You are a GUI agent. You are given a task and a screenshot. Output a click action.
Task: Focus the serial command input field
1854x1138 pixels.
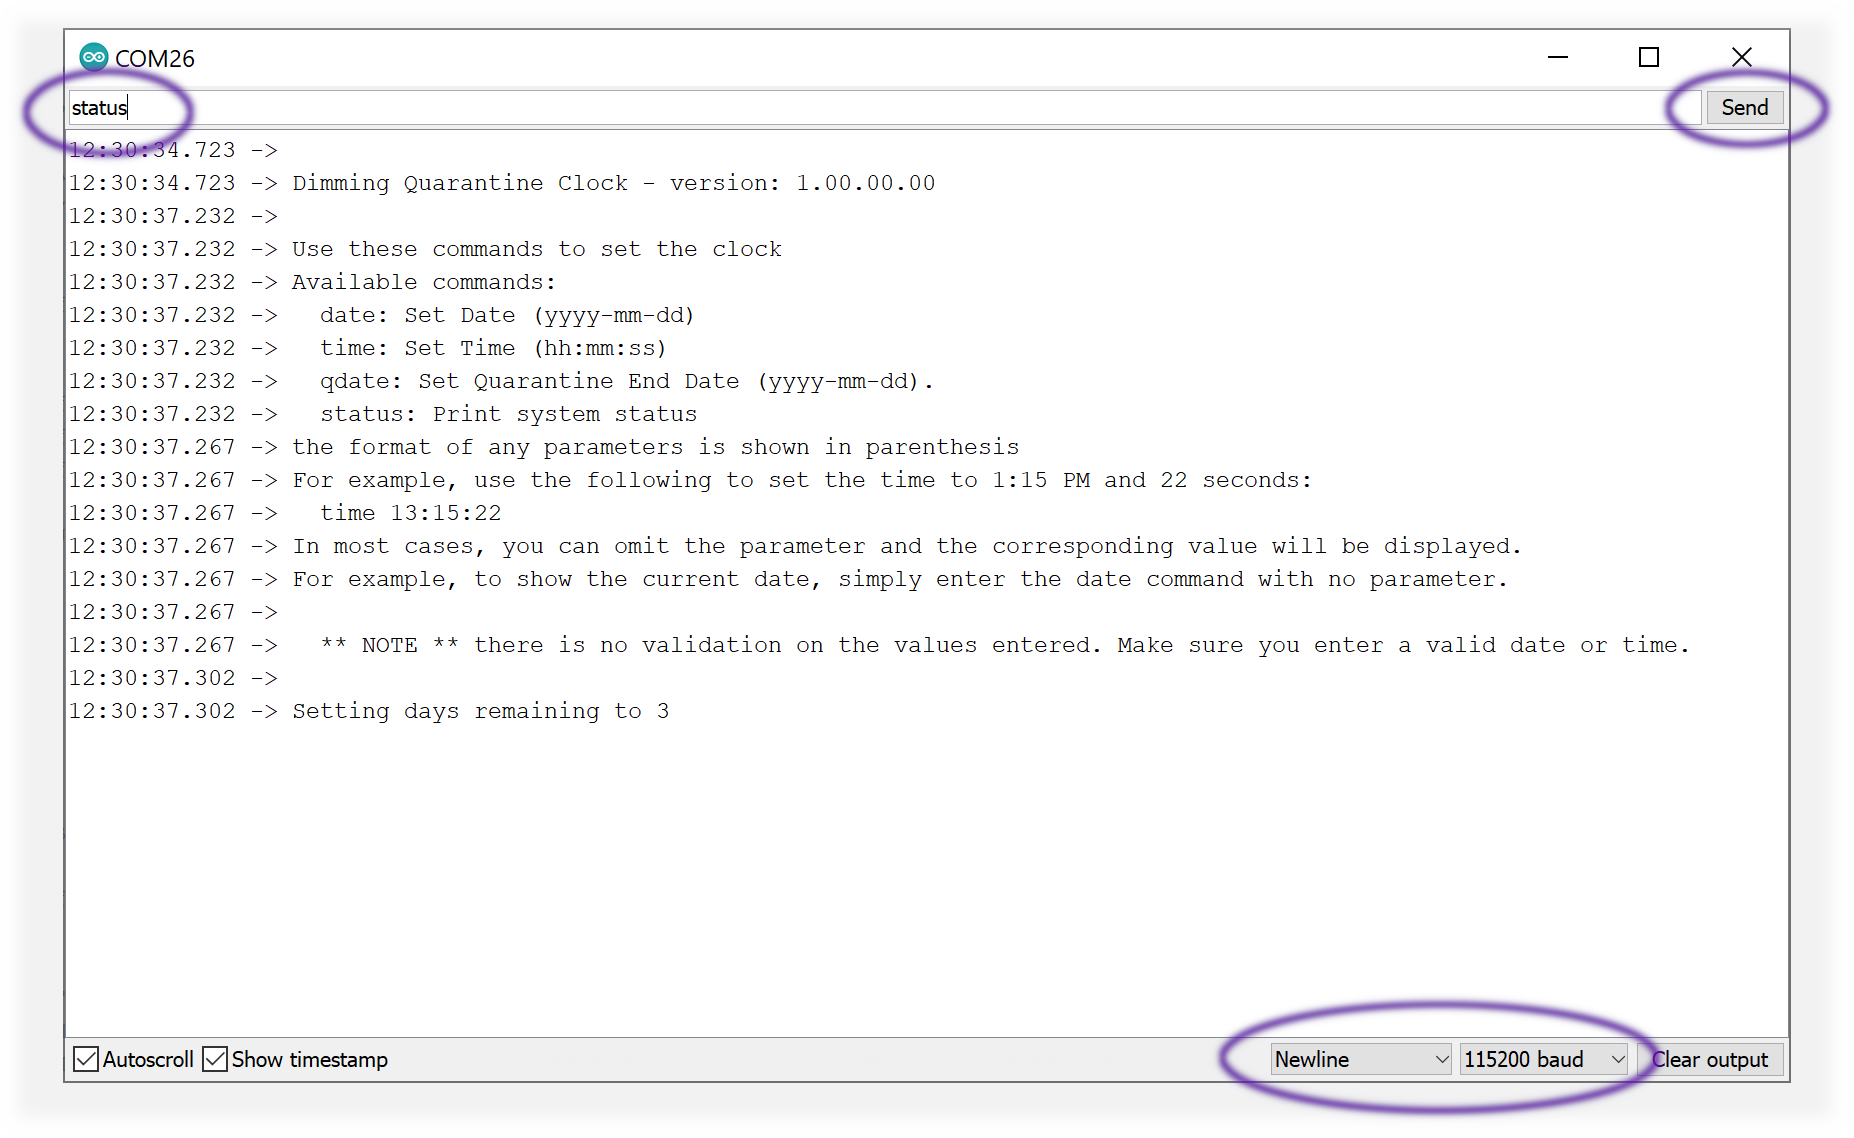click(x=884, y=107)
